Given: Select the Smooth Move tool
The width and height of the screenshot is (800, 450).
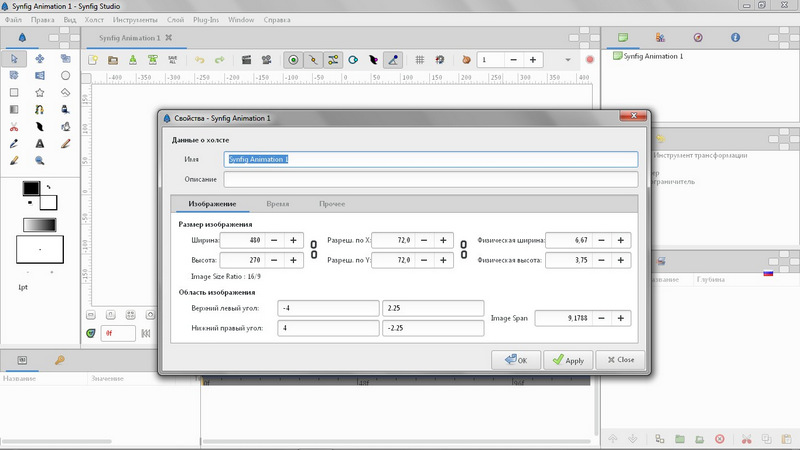Looking at the screenshot, I should point(40,59).
